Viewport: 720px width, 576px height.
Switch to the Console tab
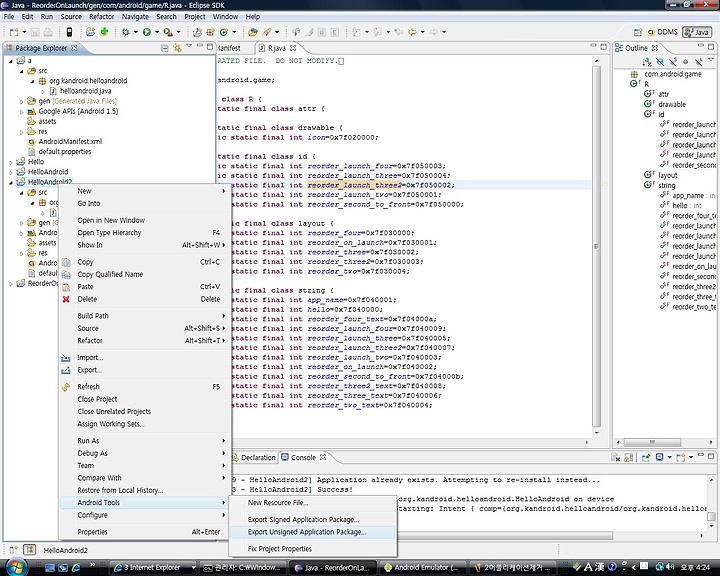coord(303,457)
